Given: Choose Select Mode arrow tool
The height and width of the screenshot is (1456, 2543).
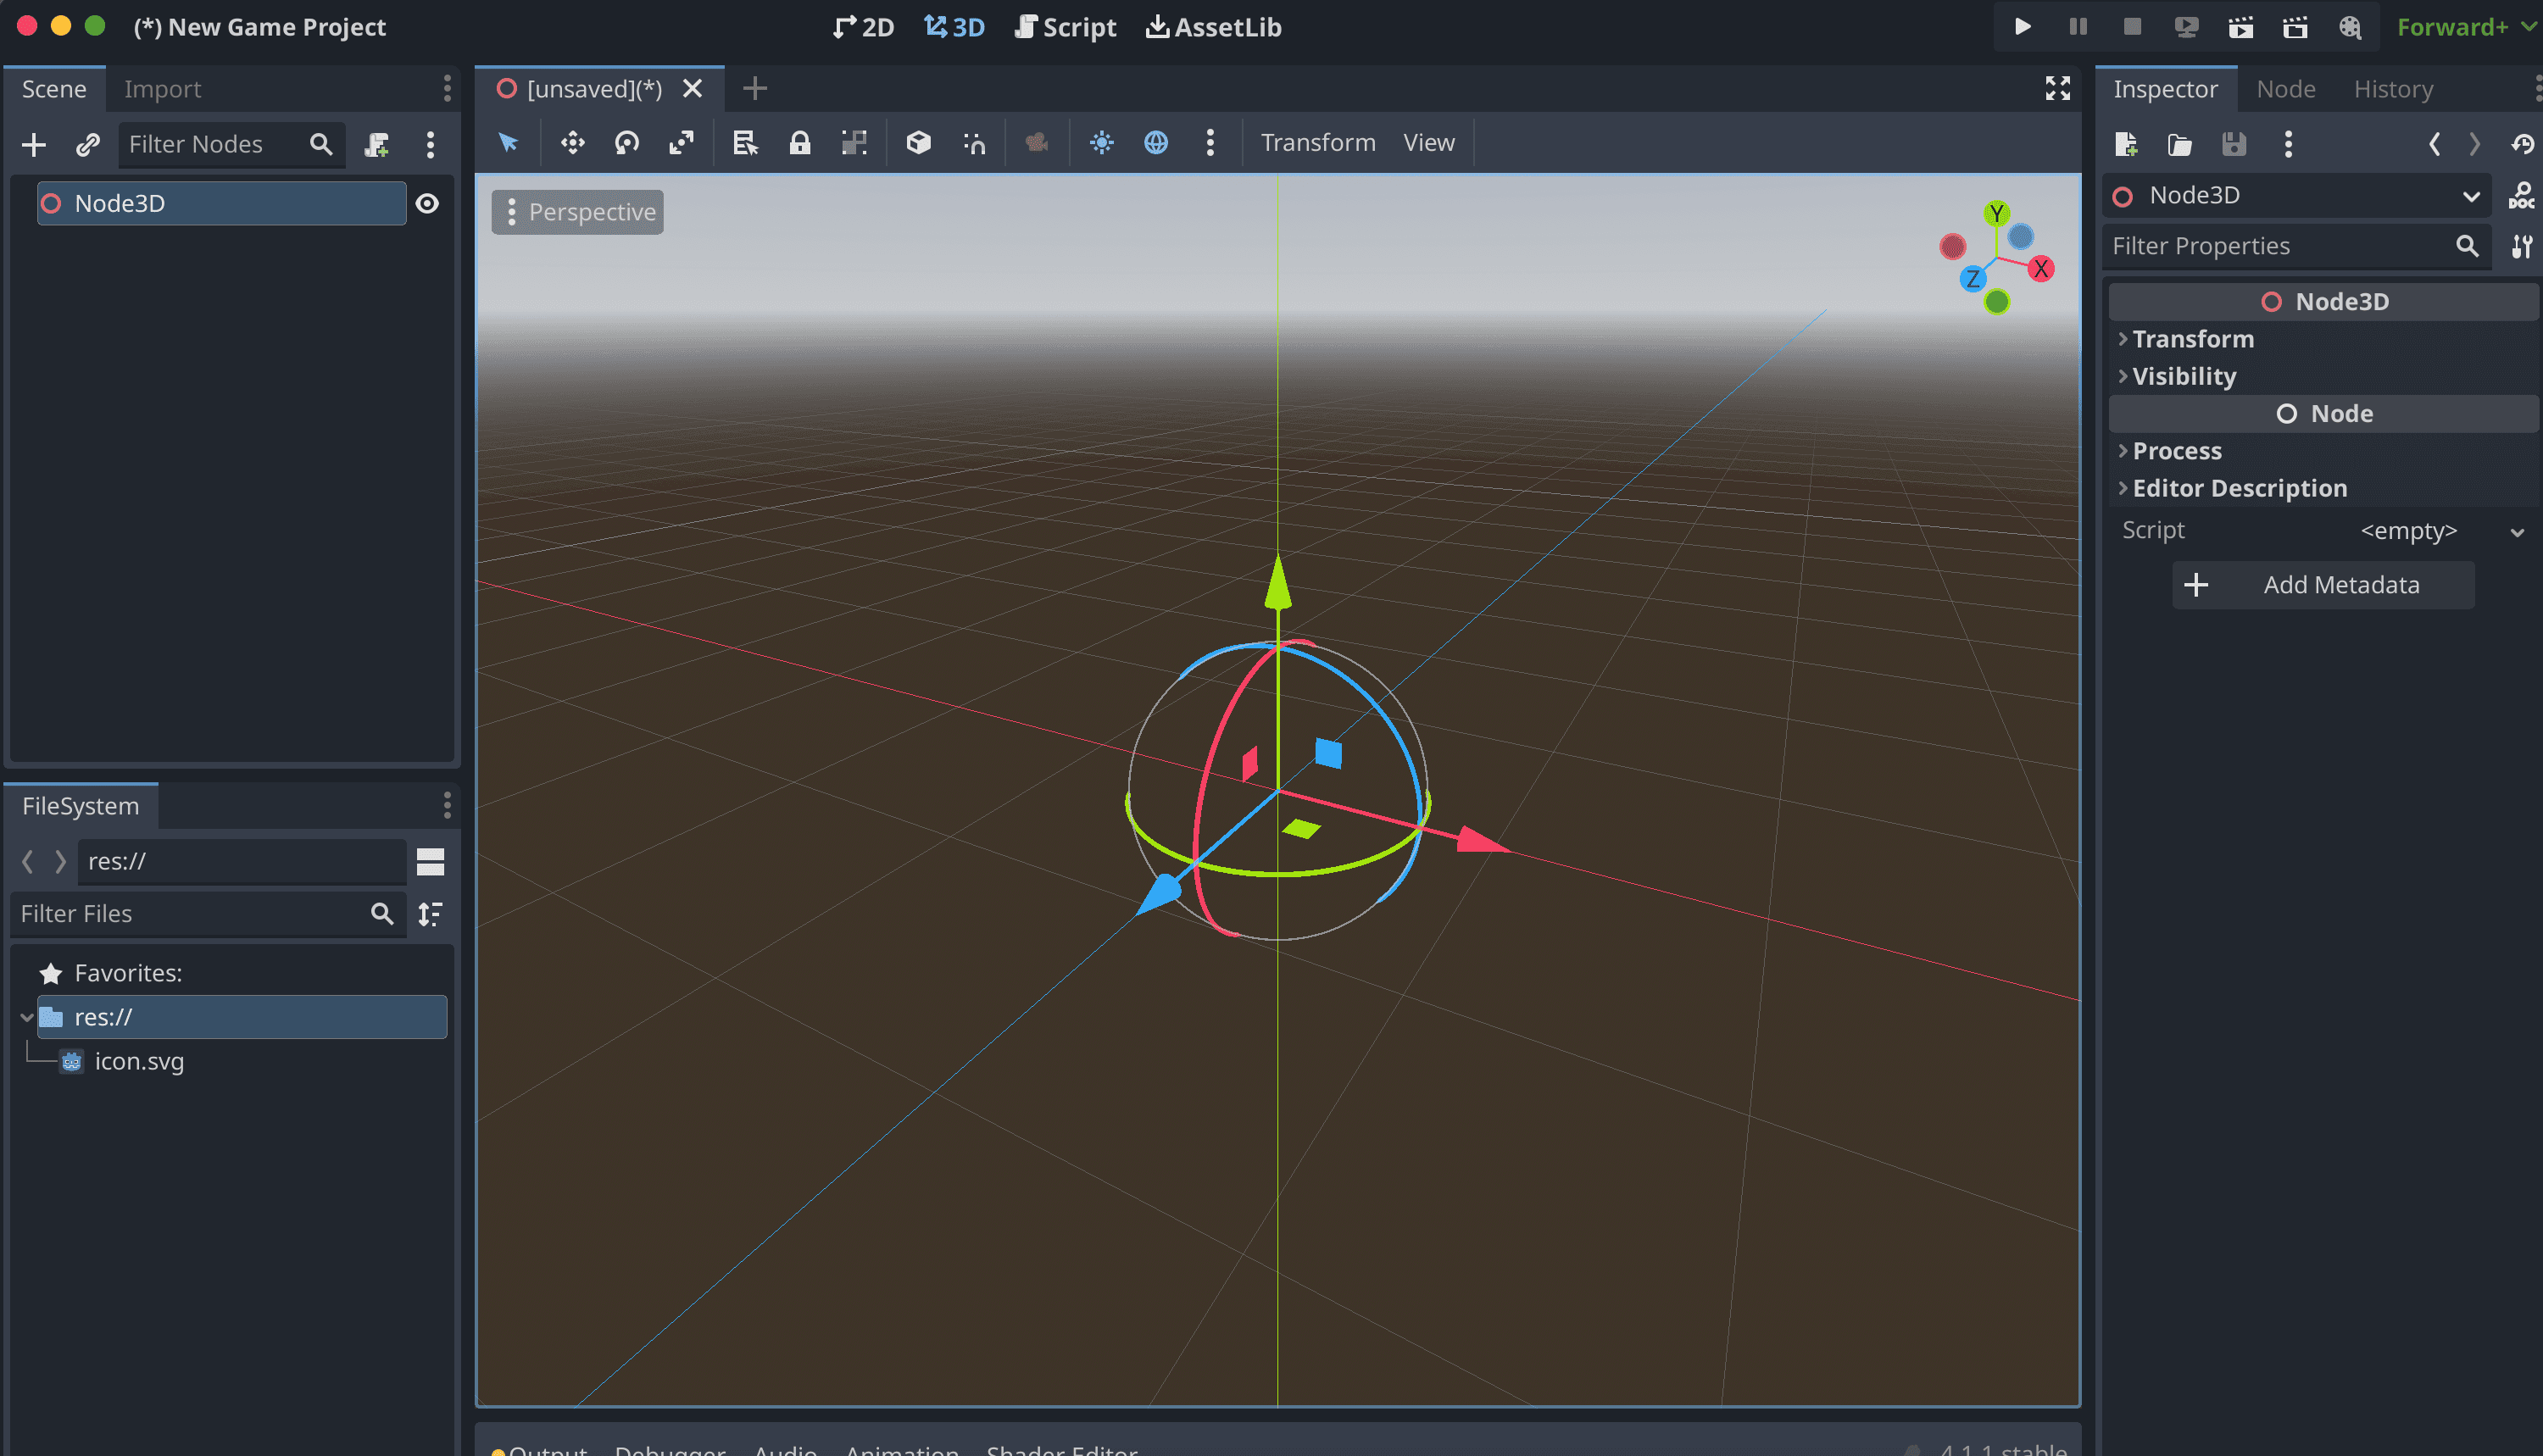Looking at the screenshot, I should pos(509,143).
